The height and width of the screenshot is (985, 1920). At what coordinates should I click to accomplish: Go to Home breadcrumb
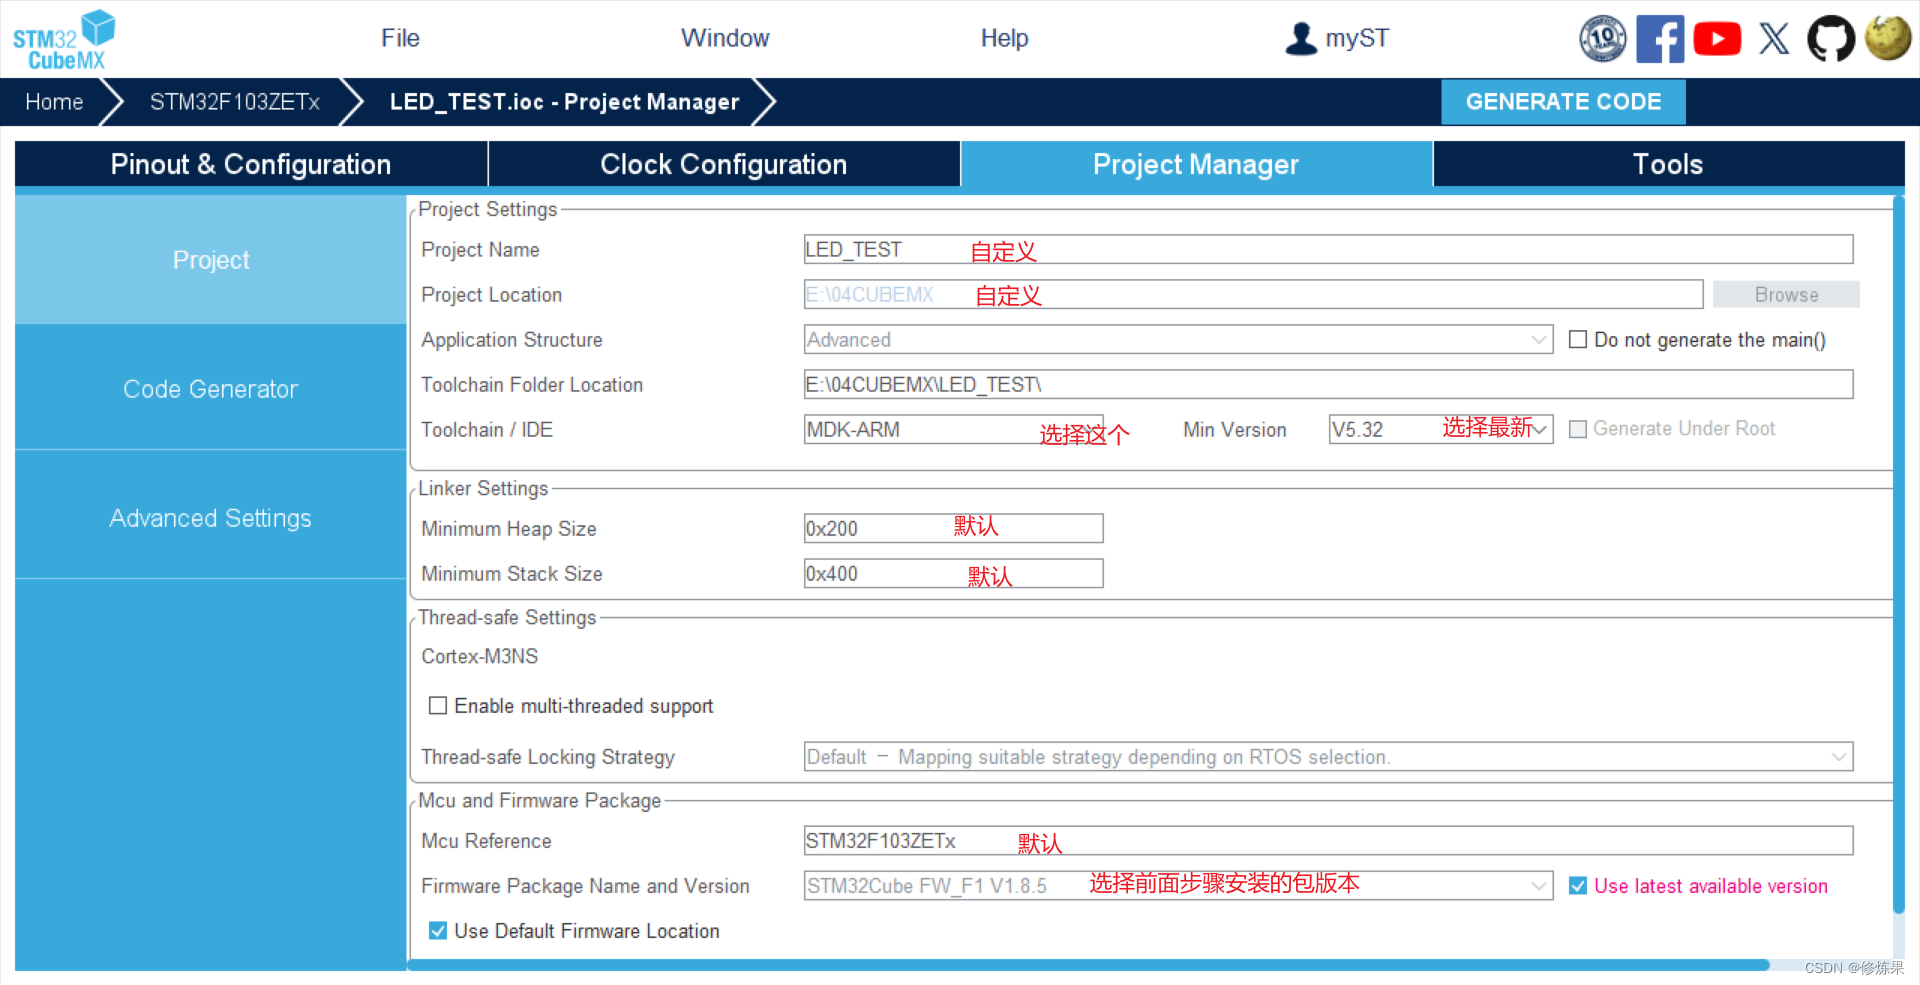tap(54, 102)
